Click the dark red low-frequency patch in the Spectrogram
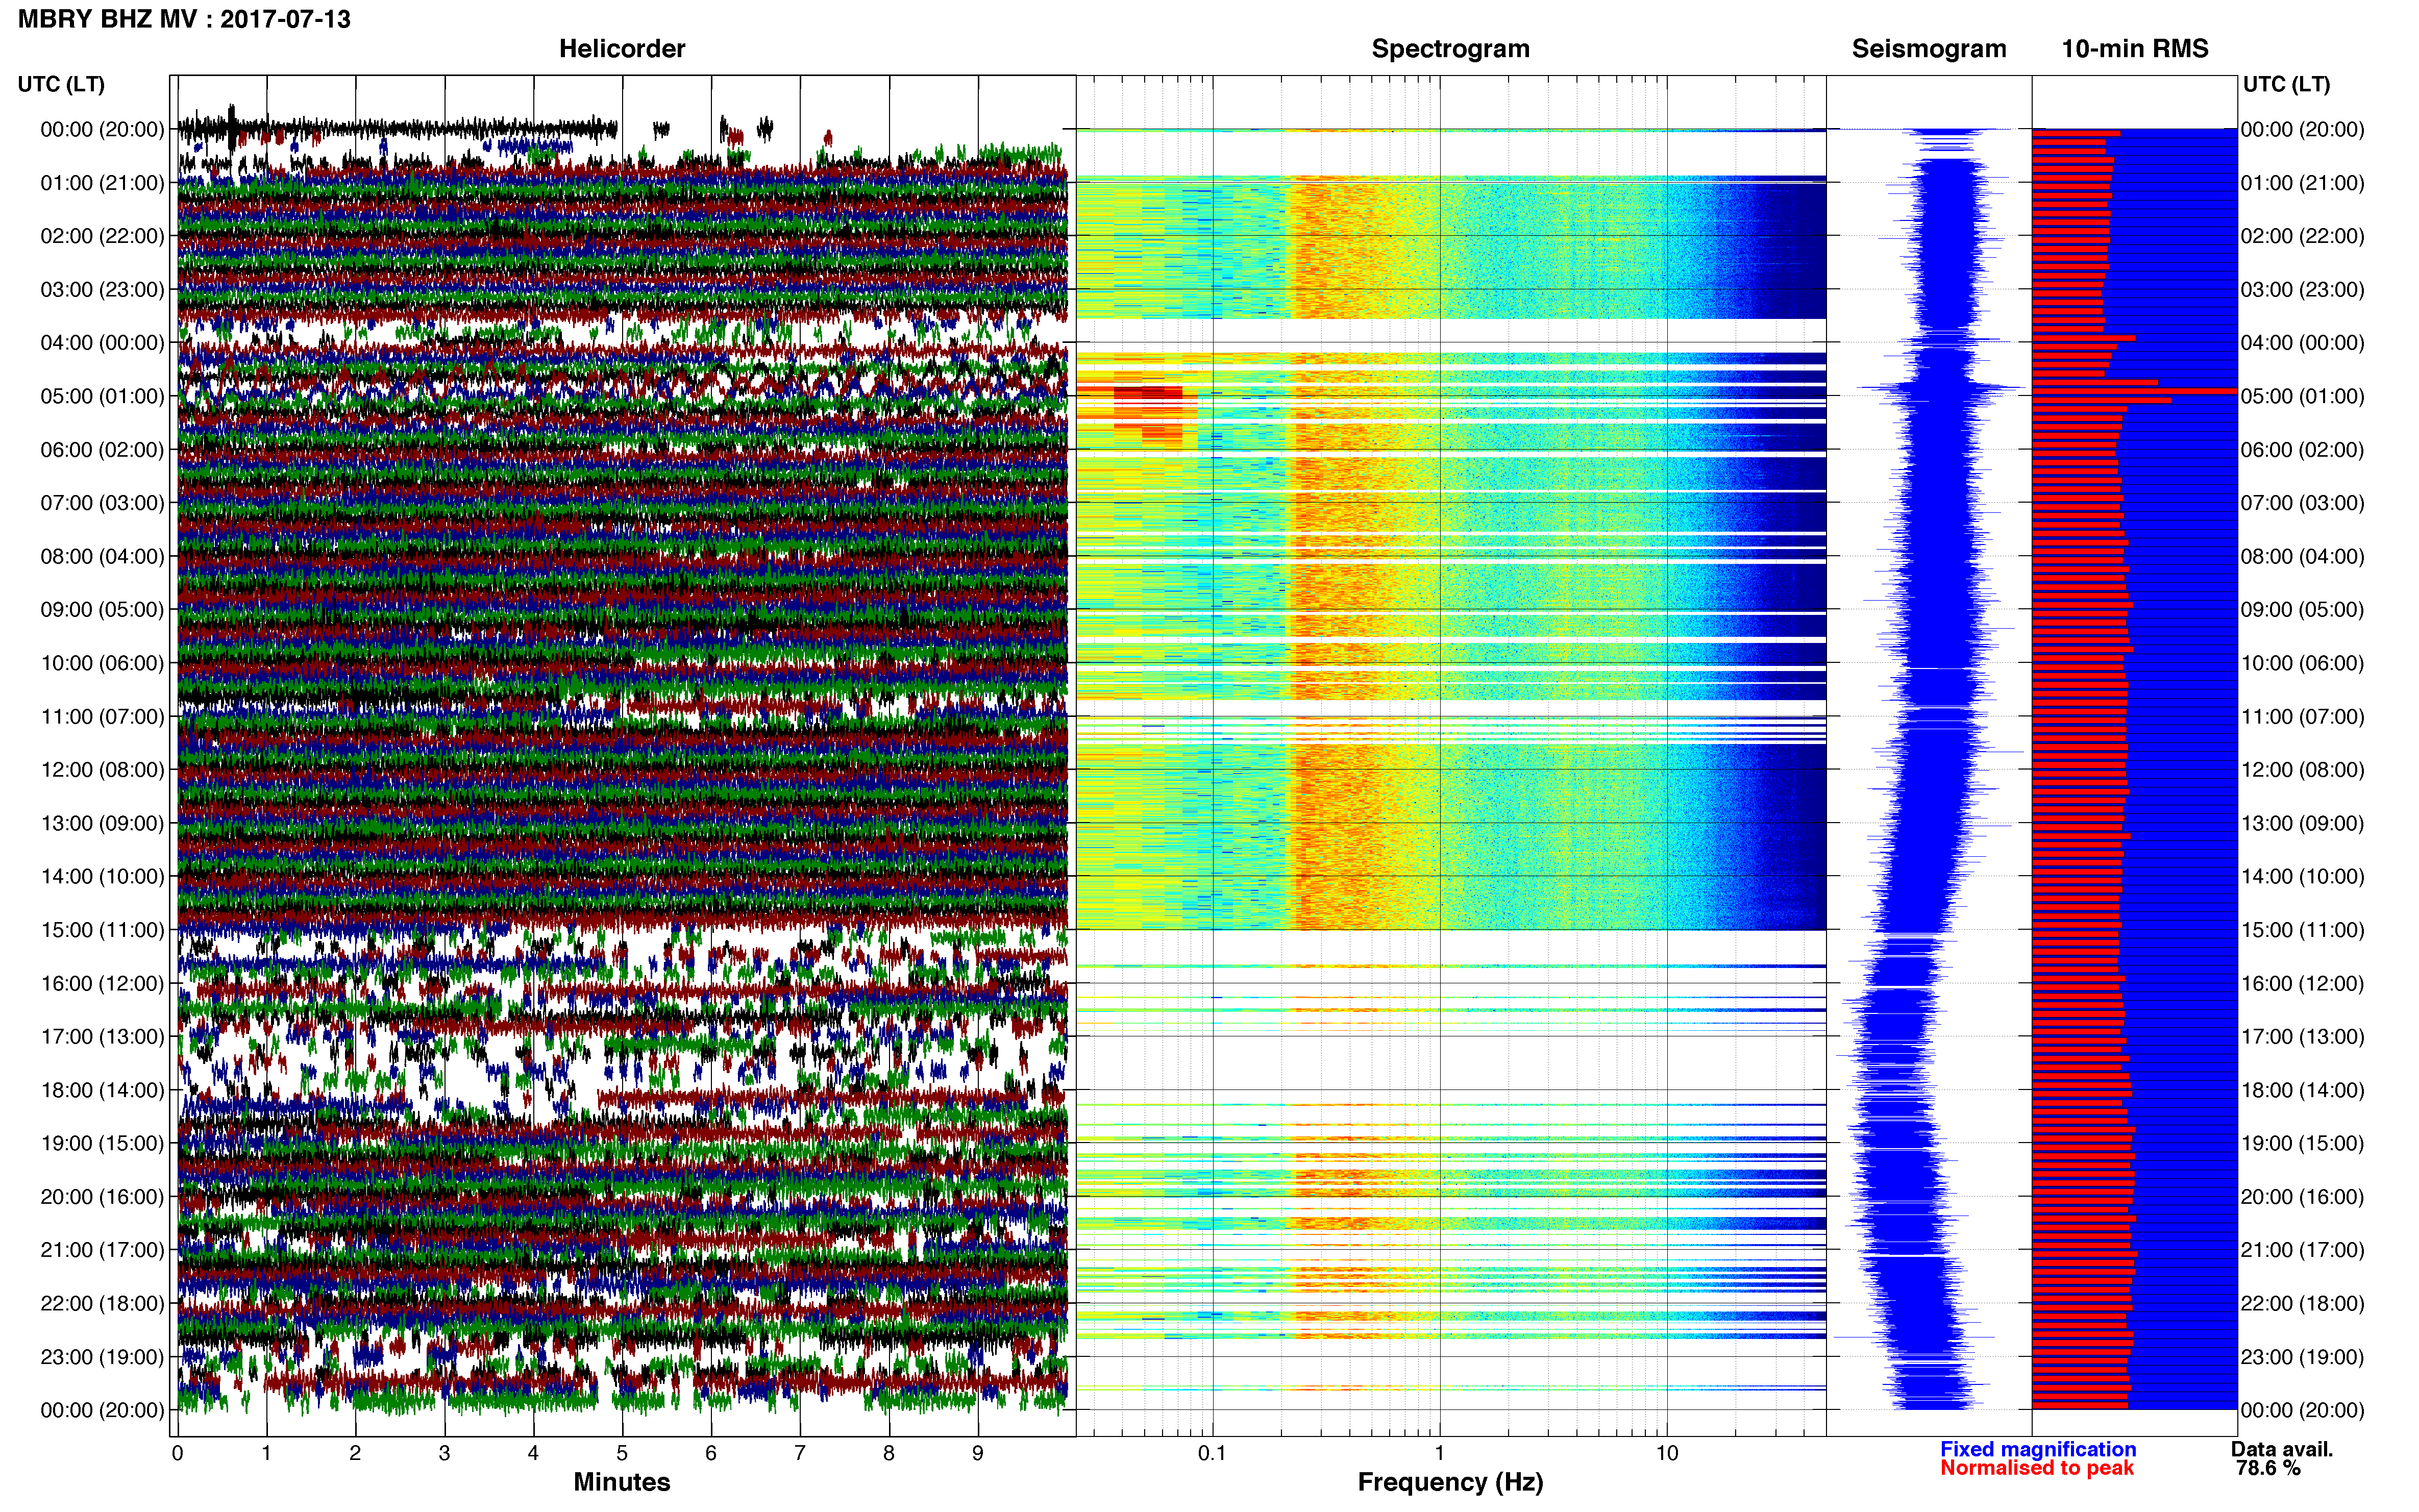This screenshot has width=2419, height=1512. pos(1148,394)
